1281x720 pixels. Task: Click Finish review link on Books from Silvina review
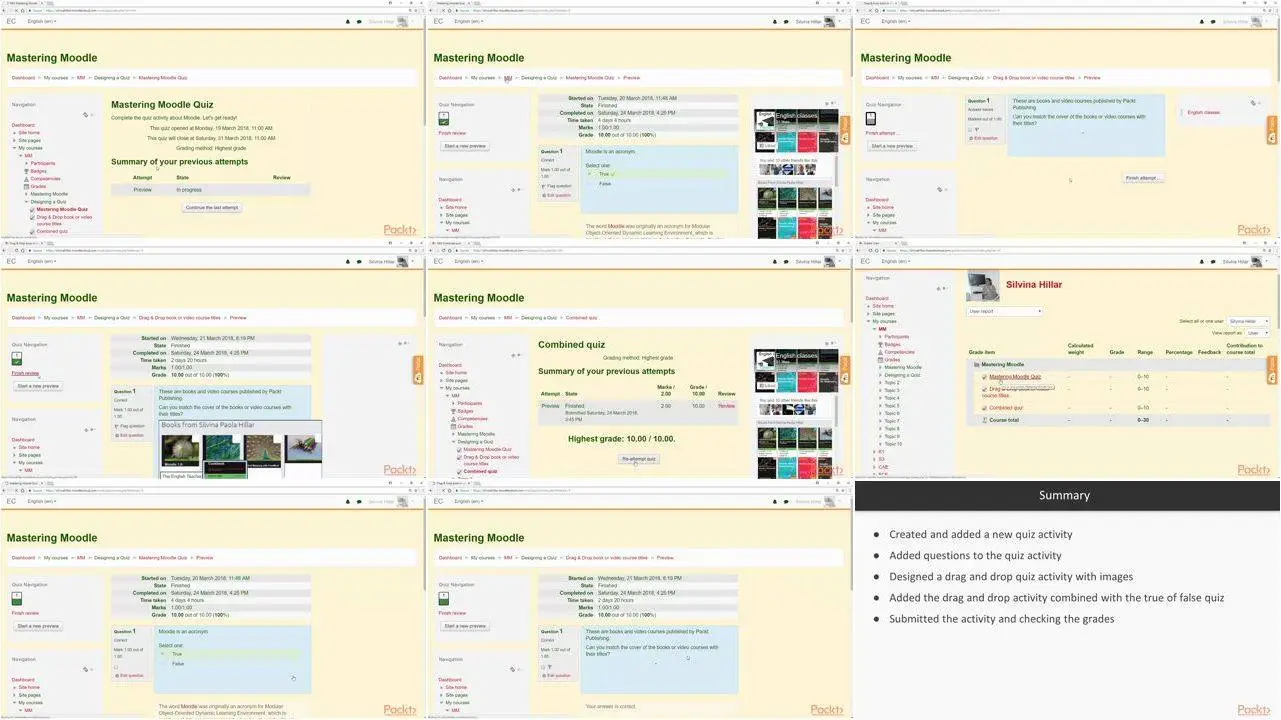click(25, 373)
